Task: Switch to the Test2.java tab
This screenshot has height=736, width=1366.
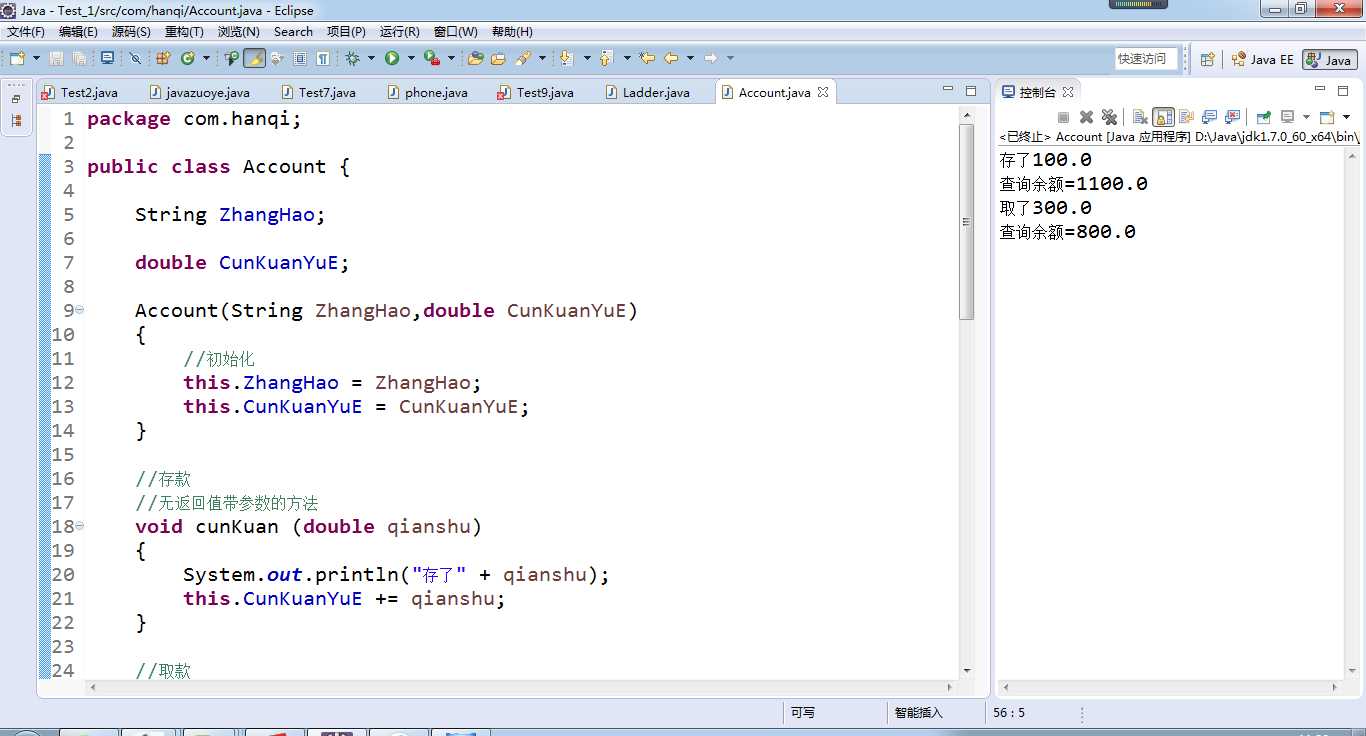Action: pos(79,92)
